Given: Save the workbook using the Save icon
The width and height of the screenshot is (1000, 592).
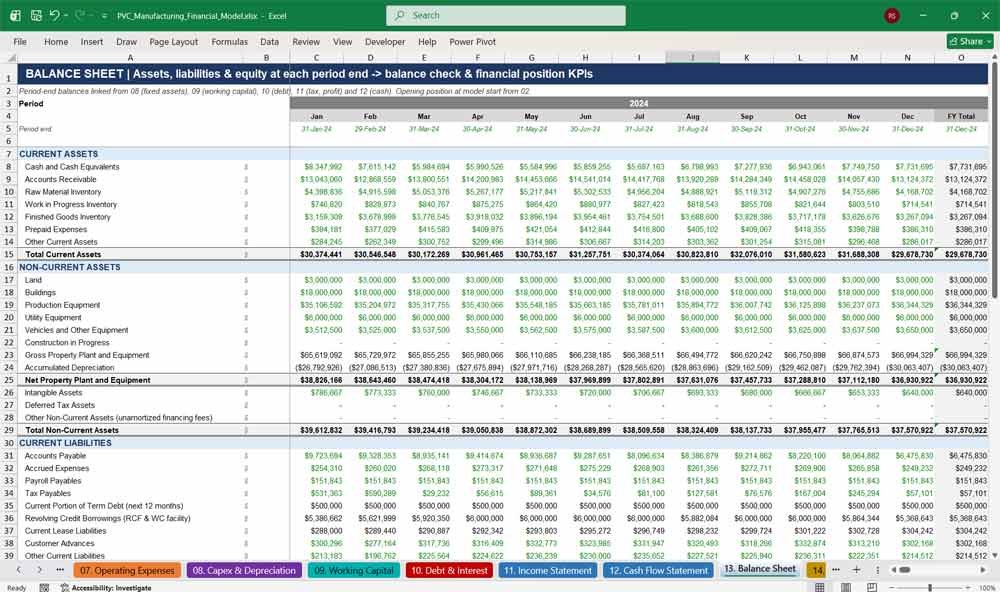Looking at the screenshot, I should (36, 15).
